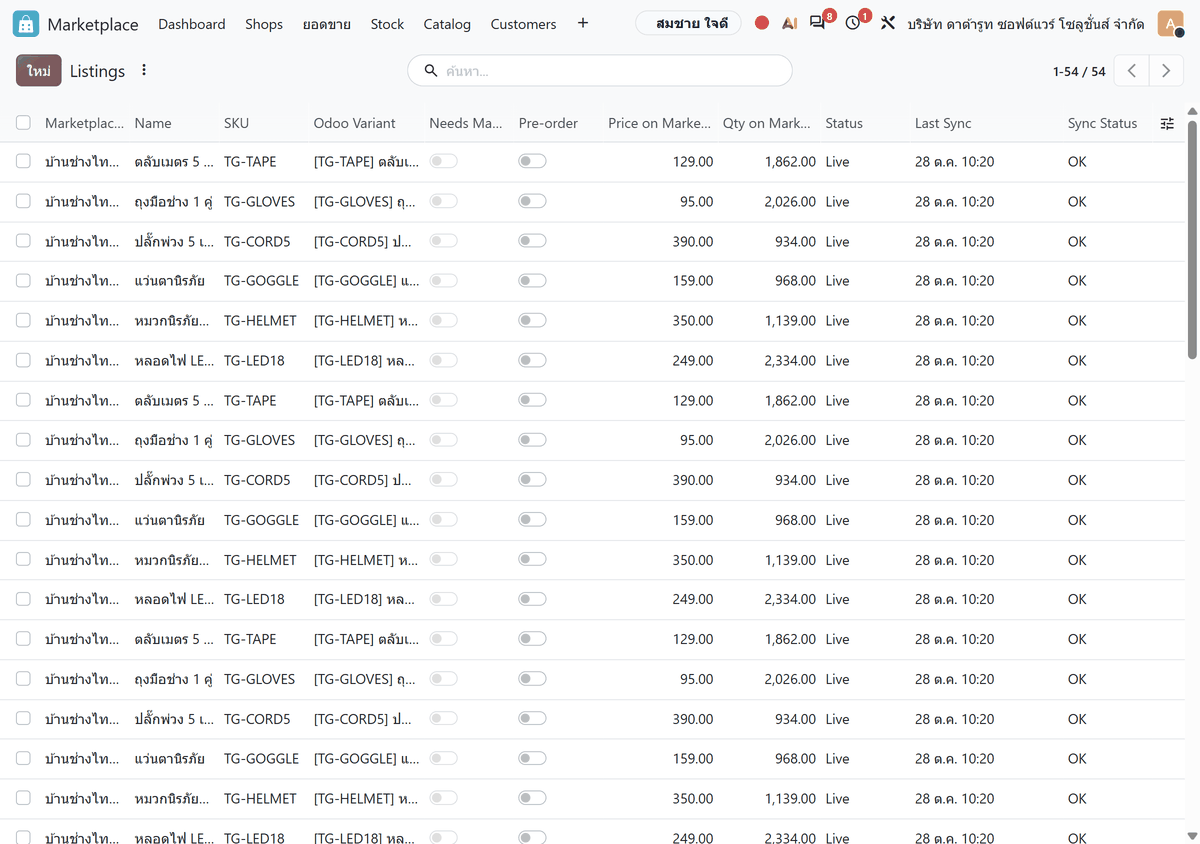Click quantity 968.00 in the topmost TG-GOGGLE row
This screenshot has width=1200, height=844.
coord(795,281)
